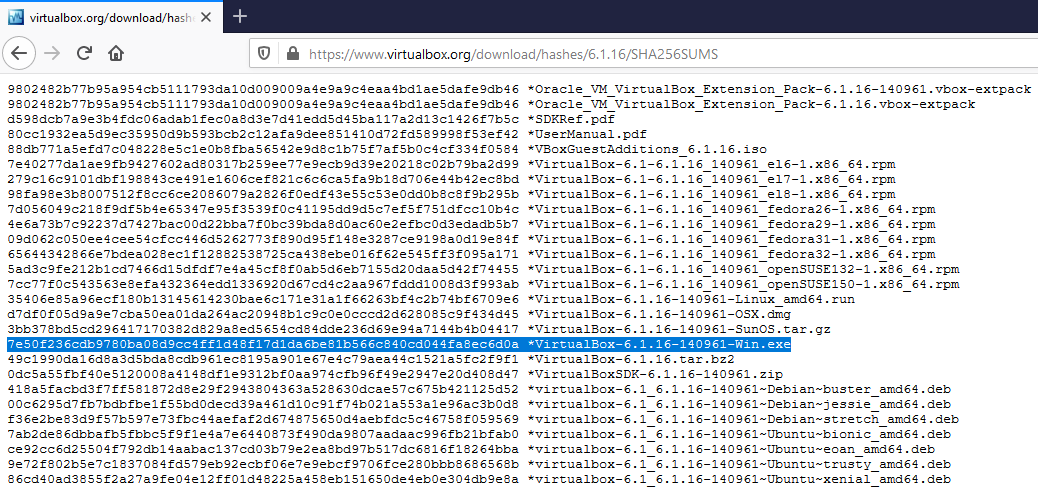Click the openSUSE132-1.x86_64.rpm filename
Screen dimensions: 1038x490
point(743,270)
